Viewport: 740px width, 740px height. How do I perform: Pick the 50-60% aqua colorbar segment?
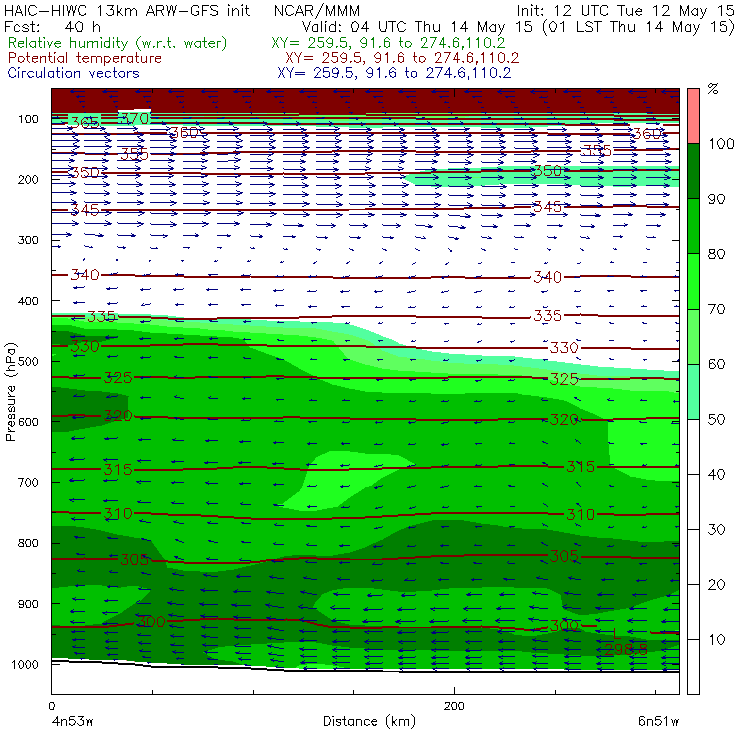click(x=693, y=392)
